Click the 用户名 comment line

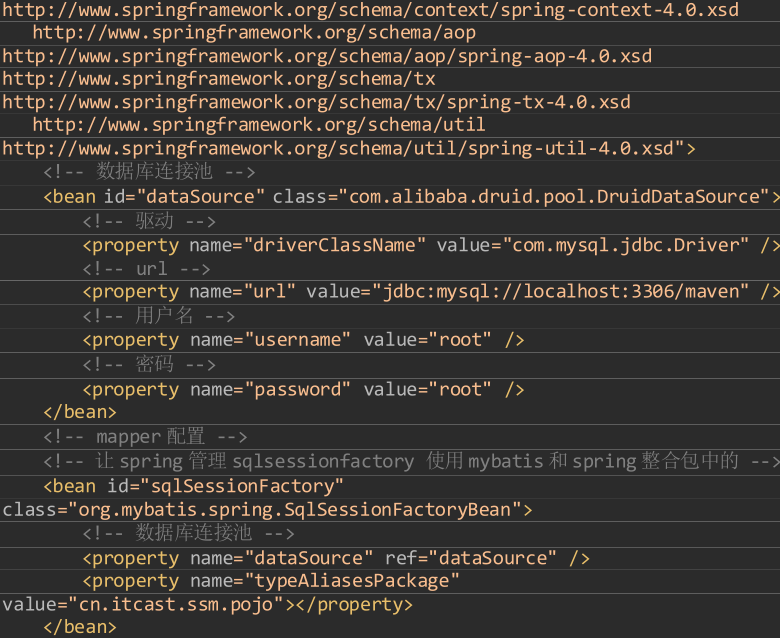click(x=159, y=316)
